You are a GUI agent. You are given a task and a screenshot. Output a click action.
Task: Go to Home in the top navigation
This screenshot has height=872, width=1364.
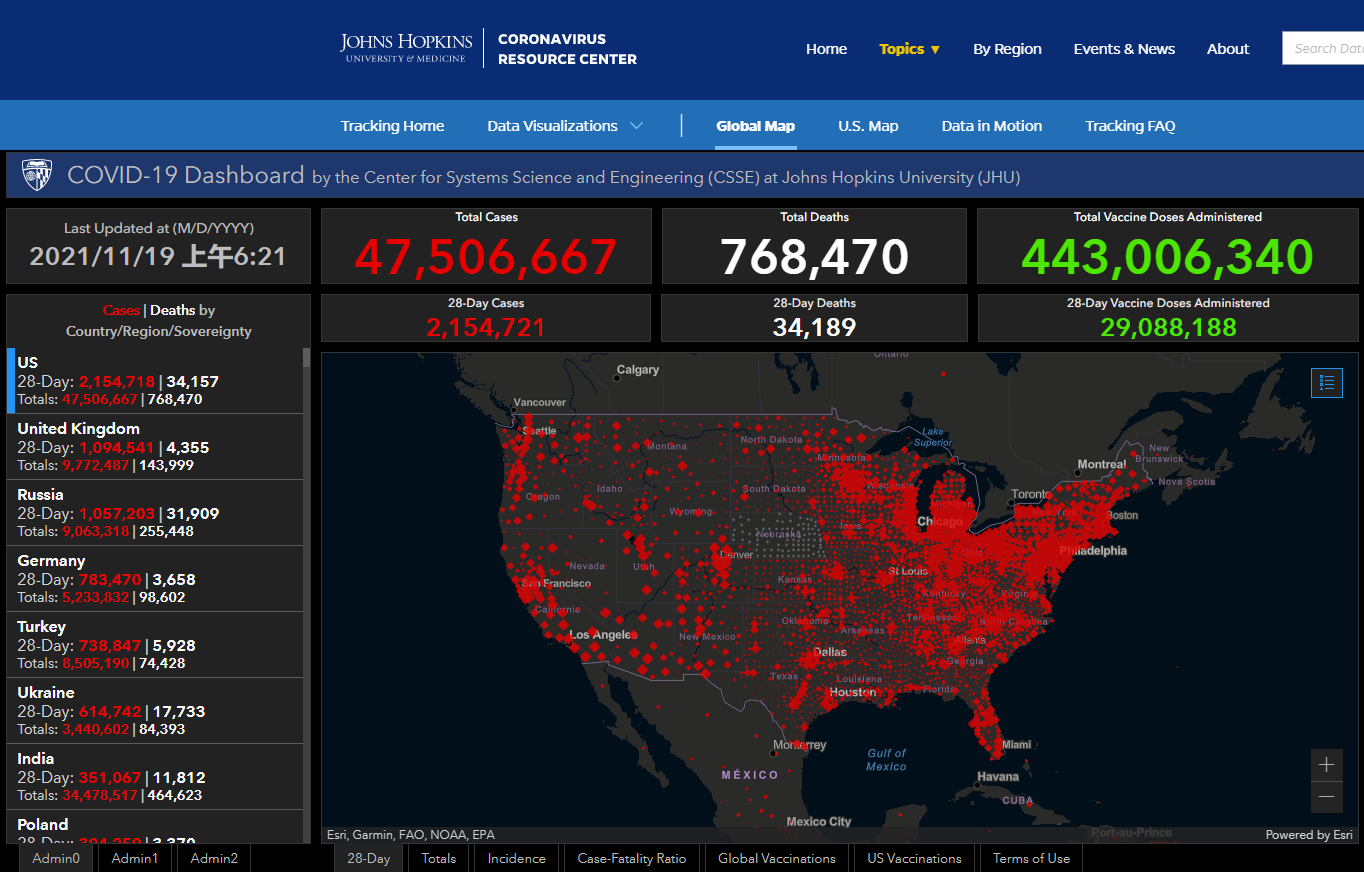[826, 49]
